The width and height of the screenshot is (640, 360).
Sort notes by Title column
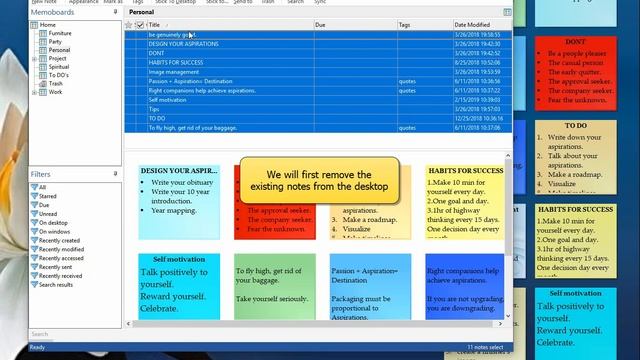231,25
